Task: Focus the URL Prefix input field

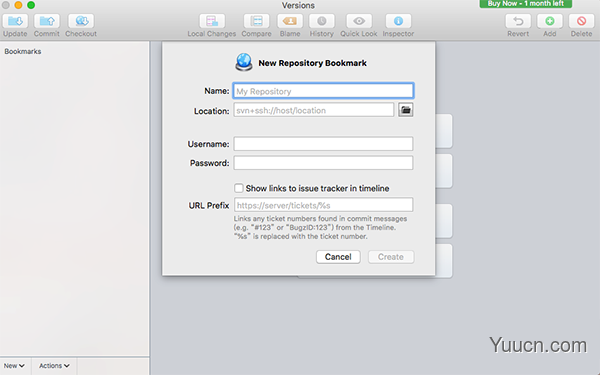Action: tap(323, 205)
